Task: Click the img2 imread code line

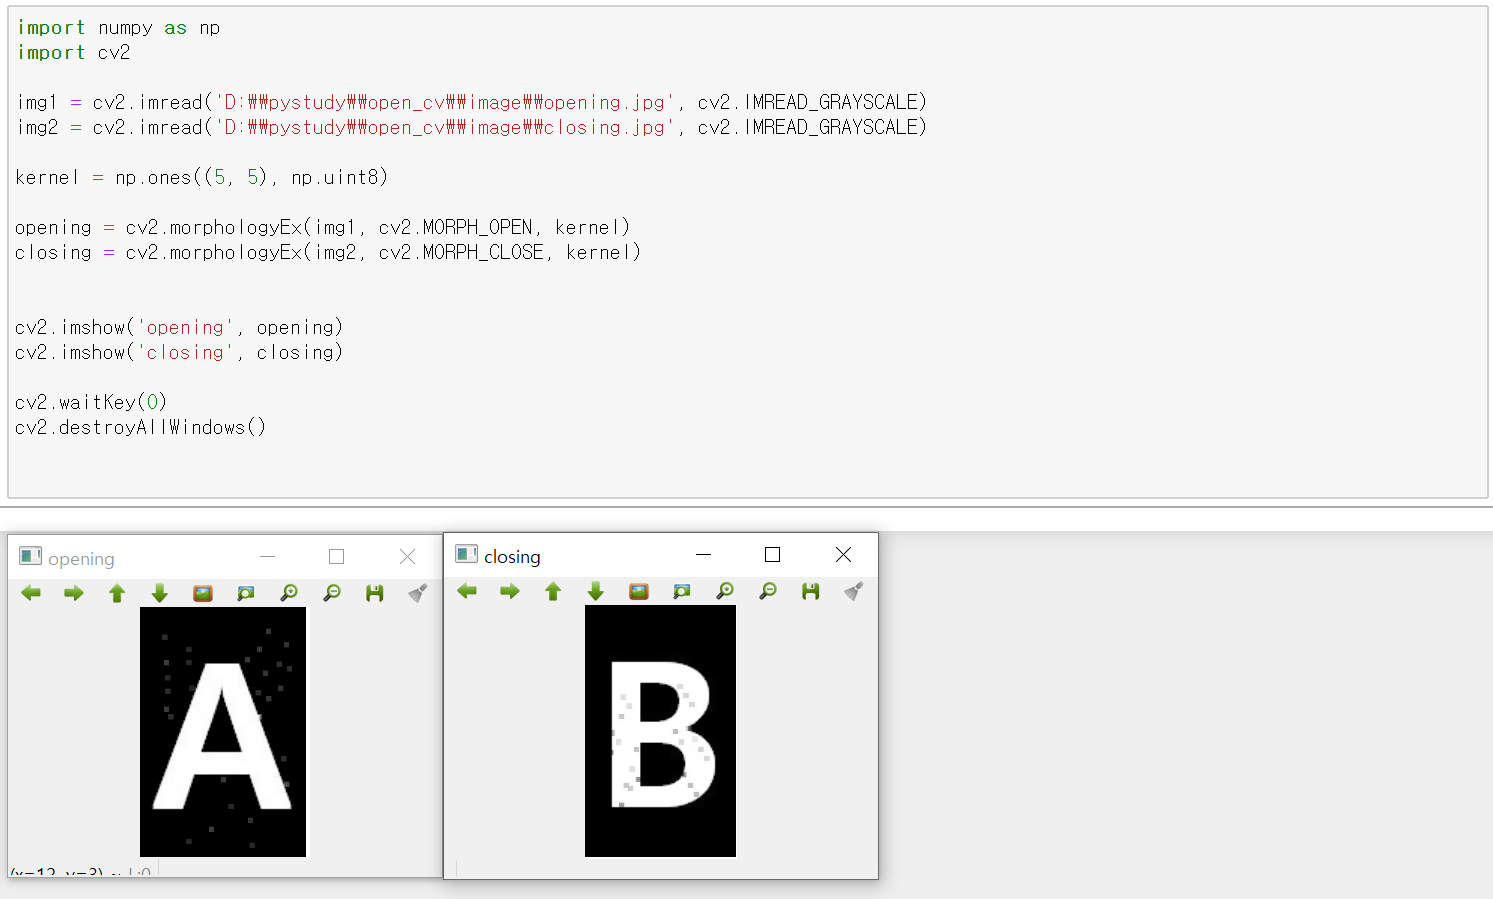Action: click(x=471, y=127)
